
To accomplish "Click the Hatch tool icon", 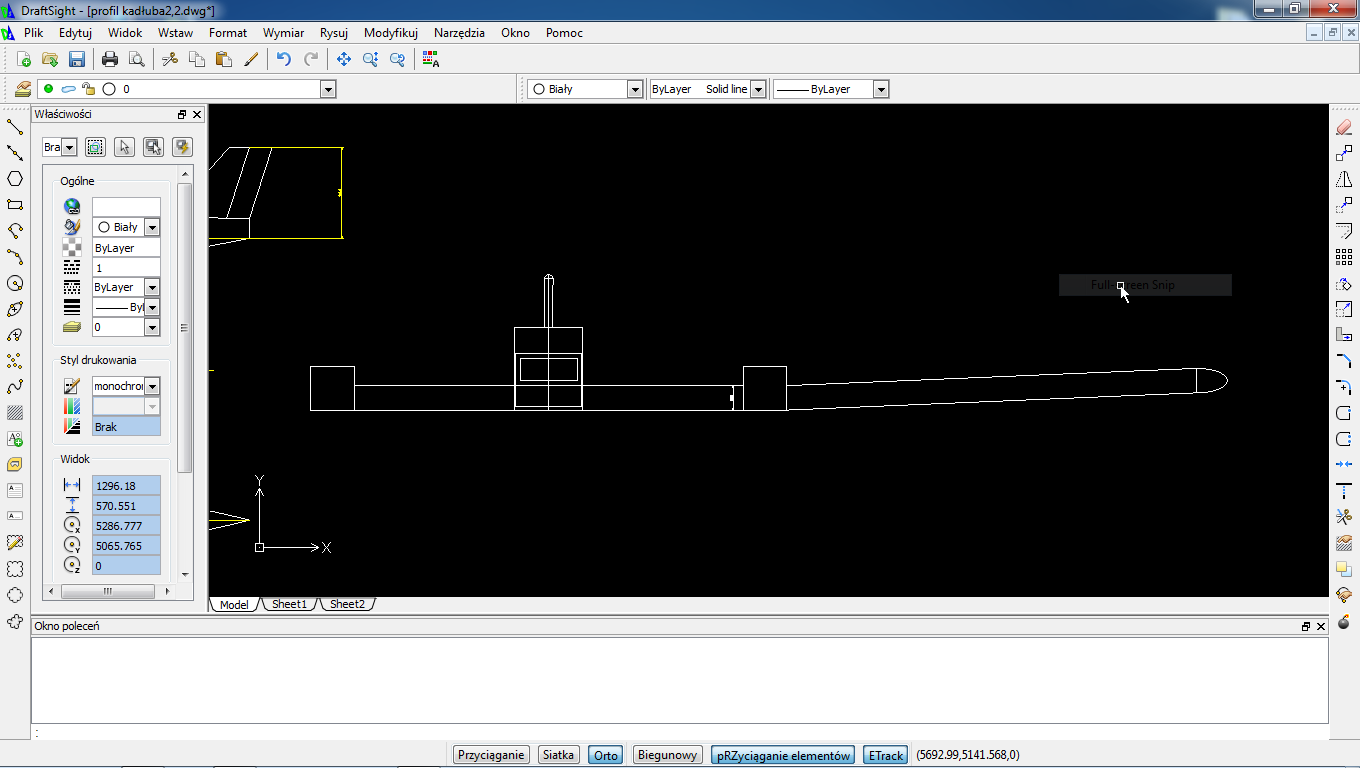I will coord(15,413).
